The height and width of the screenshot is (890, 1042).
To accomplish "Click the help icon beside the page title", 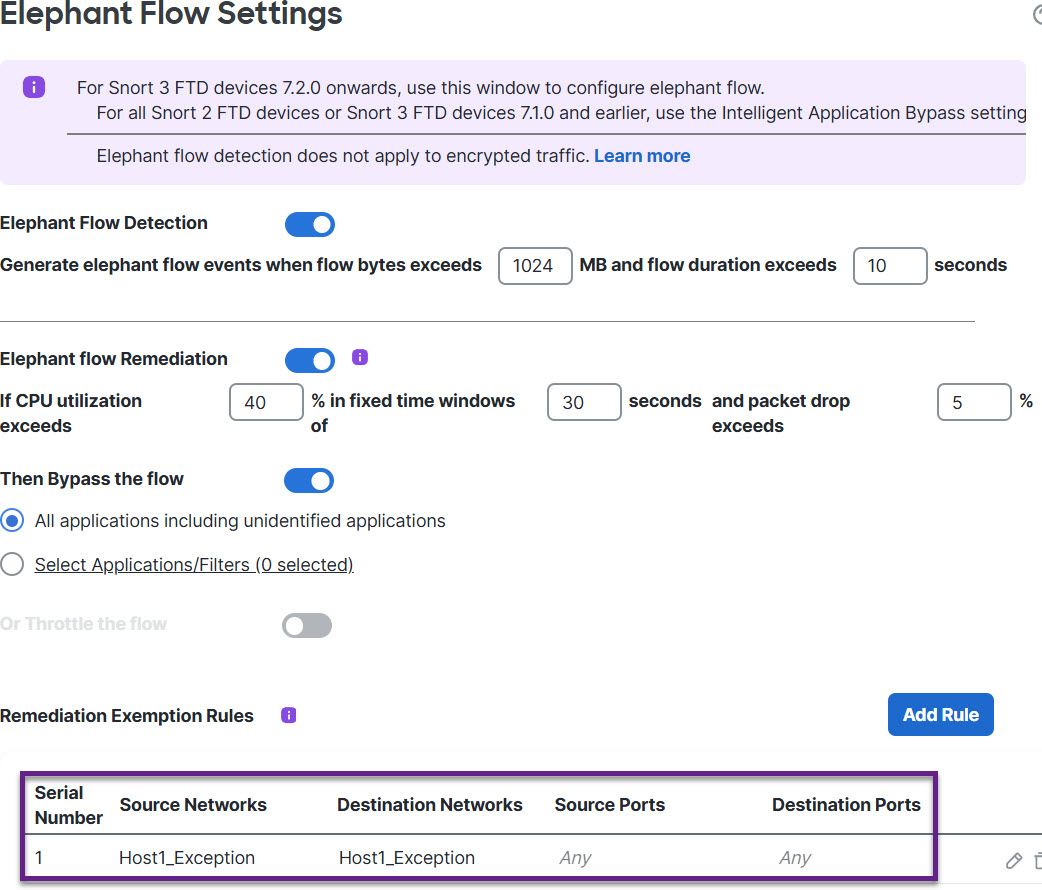I will 1037,14.
